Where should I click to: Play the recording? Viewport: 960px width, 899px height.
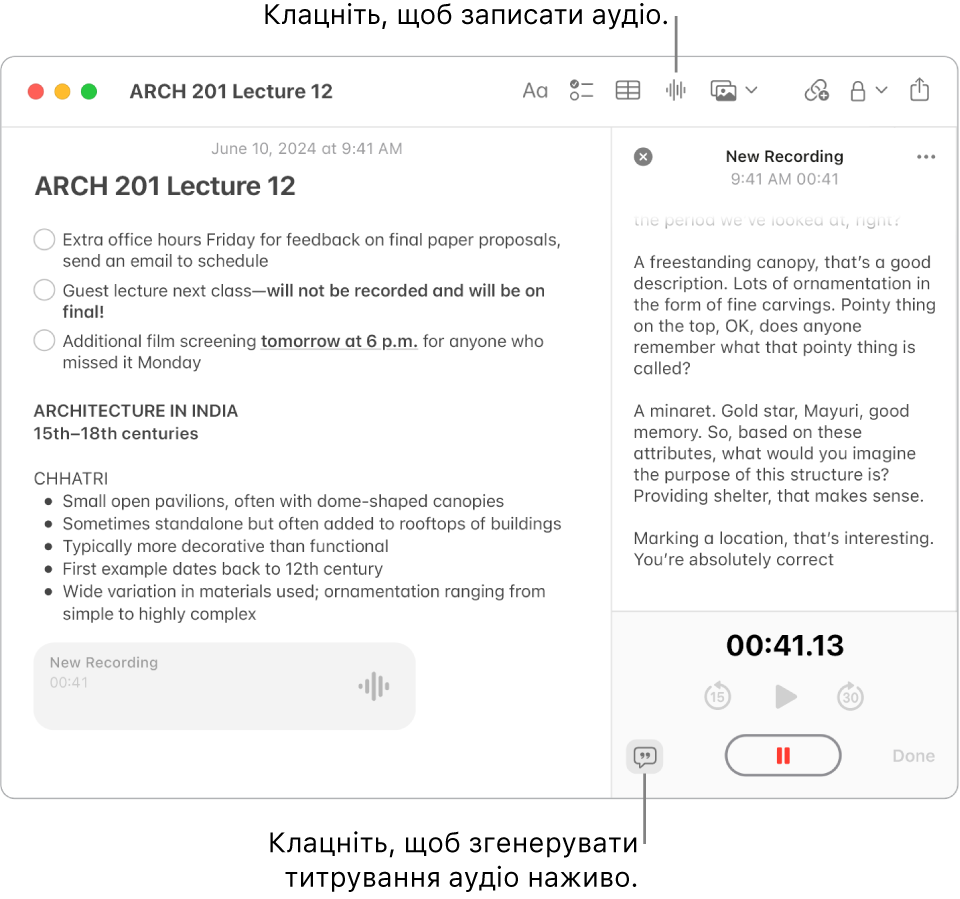click(785, 696)
